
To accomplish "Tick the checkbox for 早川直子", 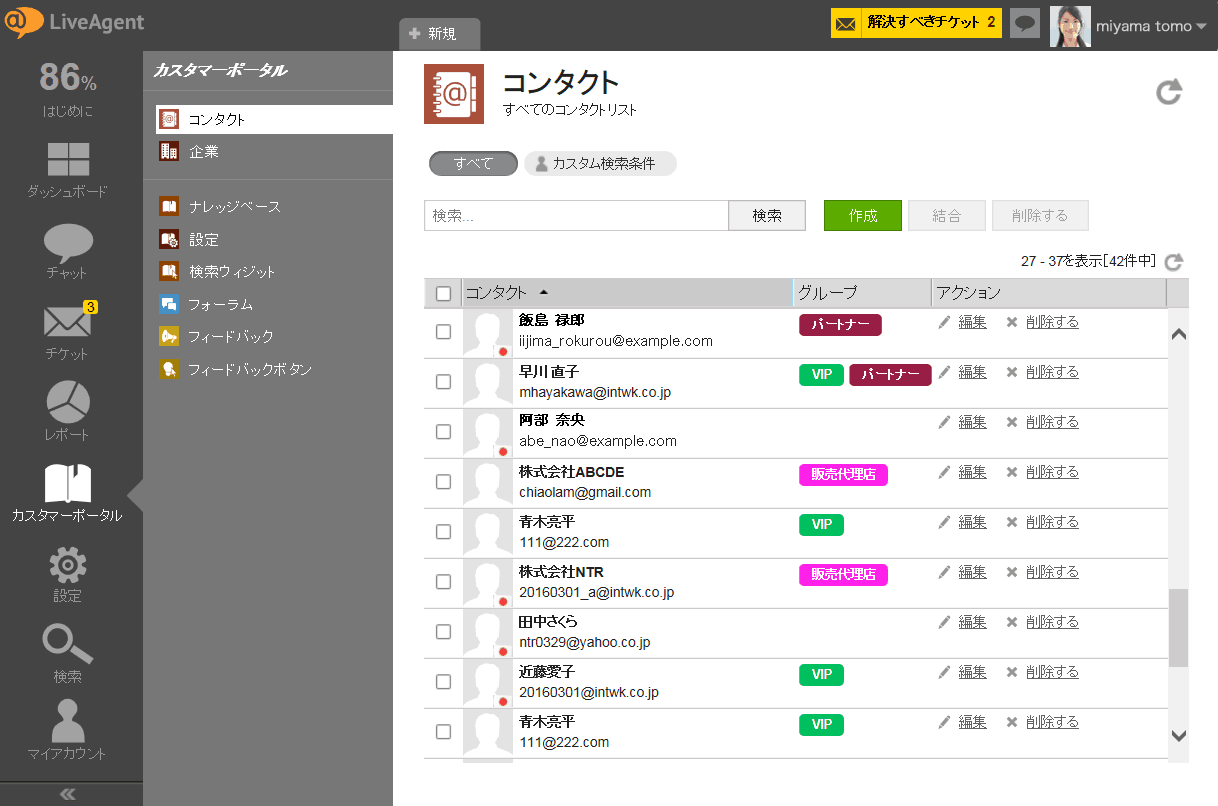I will tap(443, 382).
